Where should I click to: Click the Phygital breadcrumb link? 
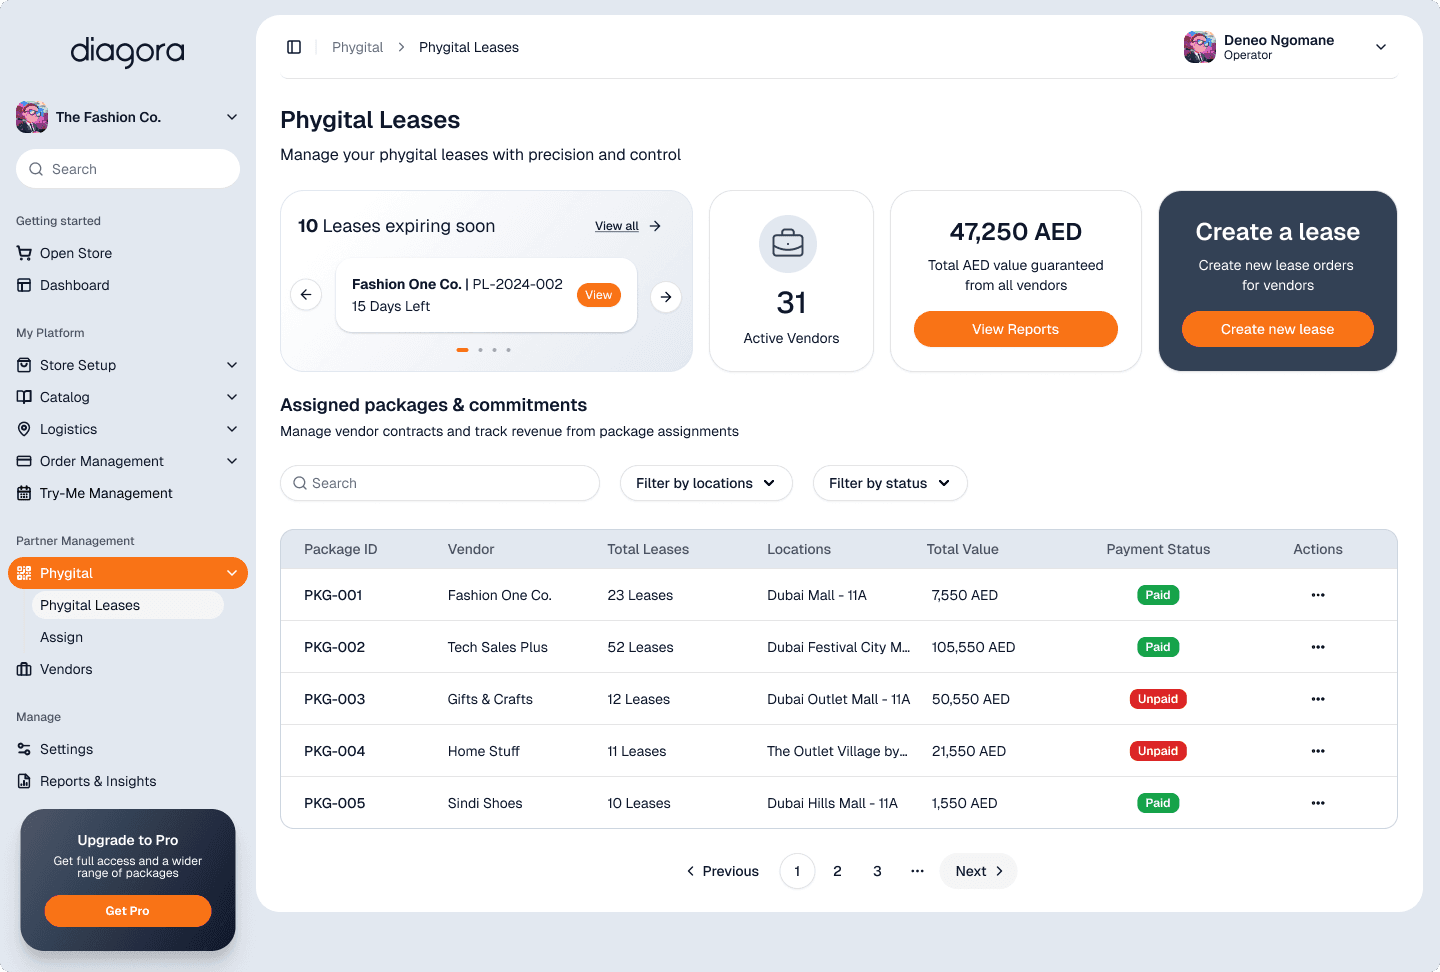point(357,47)
